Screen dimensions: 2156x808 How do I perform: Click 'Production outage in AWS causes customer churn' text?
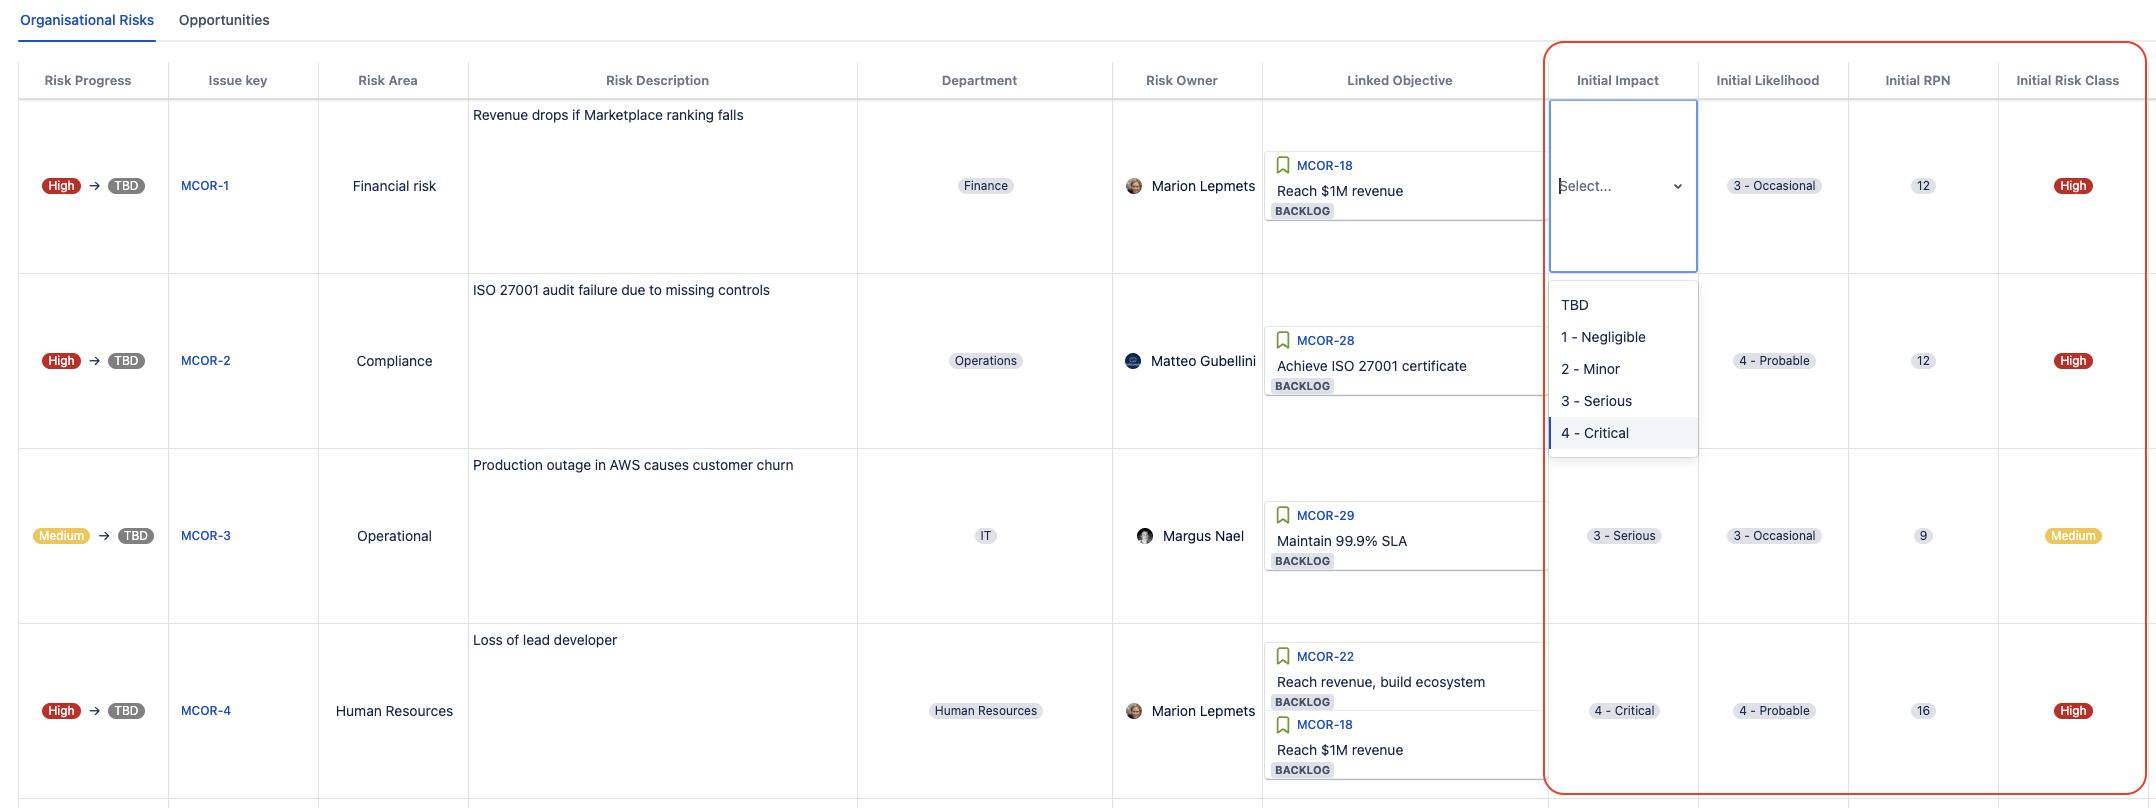coord(633,465)
